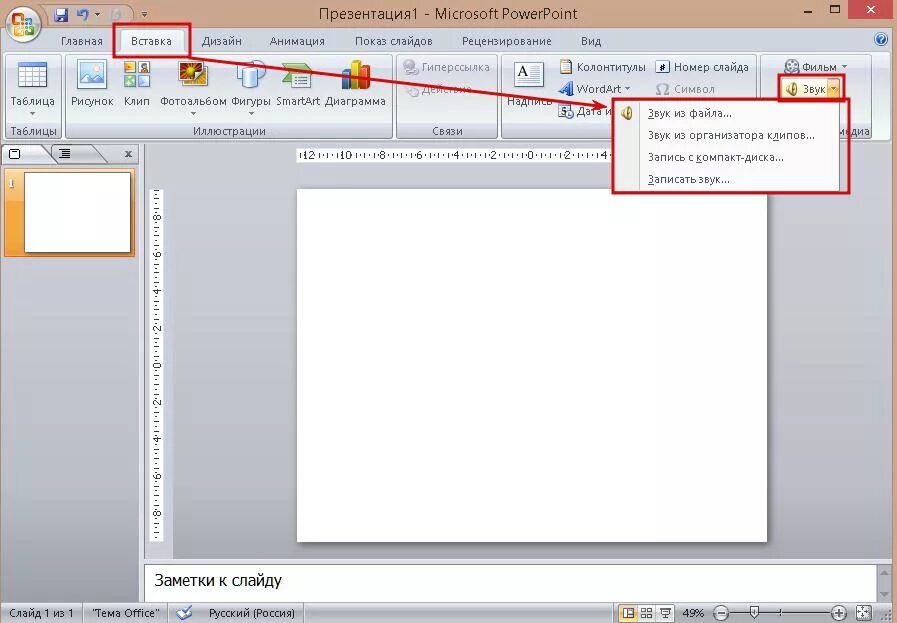Undo the last action
Viewport: 897px width, 623px height.
point(82,14)
